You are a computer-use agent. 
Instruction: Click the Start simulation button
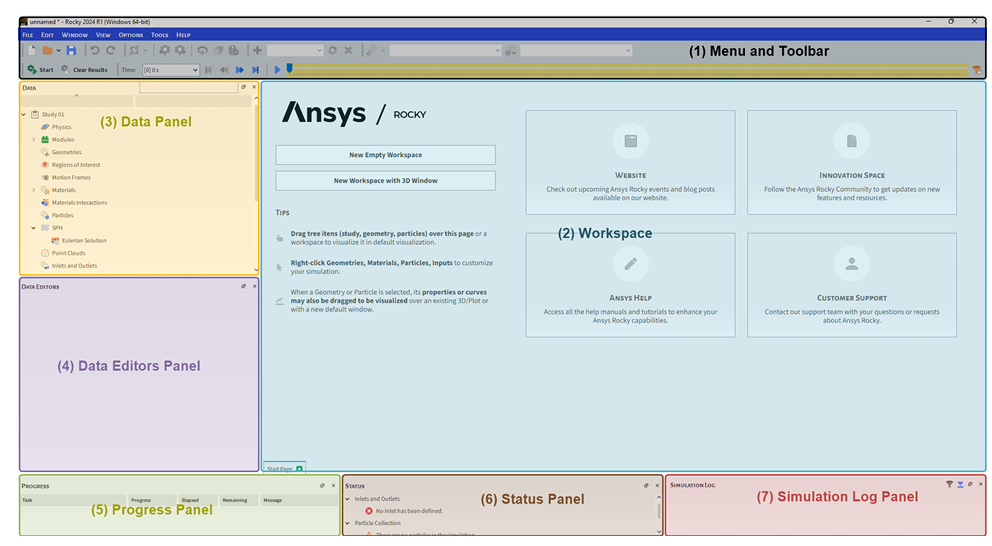click(40, 70)
